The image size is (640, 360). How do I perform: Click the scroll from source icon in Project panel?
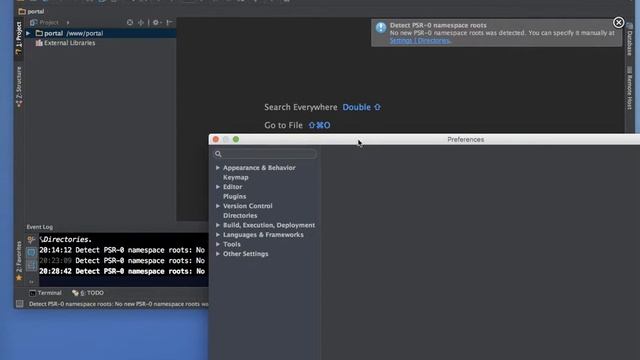(130, 22)
